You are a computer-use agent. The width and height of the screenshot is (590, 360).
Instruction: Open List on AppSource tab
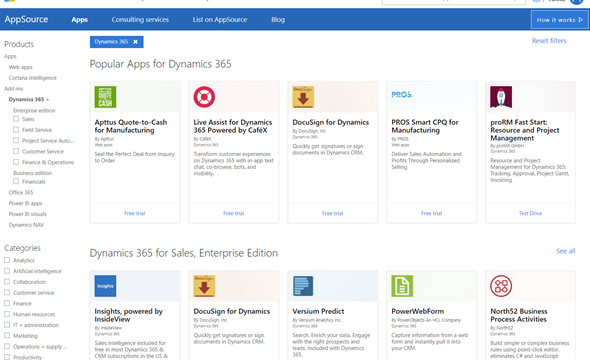pos(220,20)
